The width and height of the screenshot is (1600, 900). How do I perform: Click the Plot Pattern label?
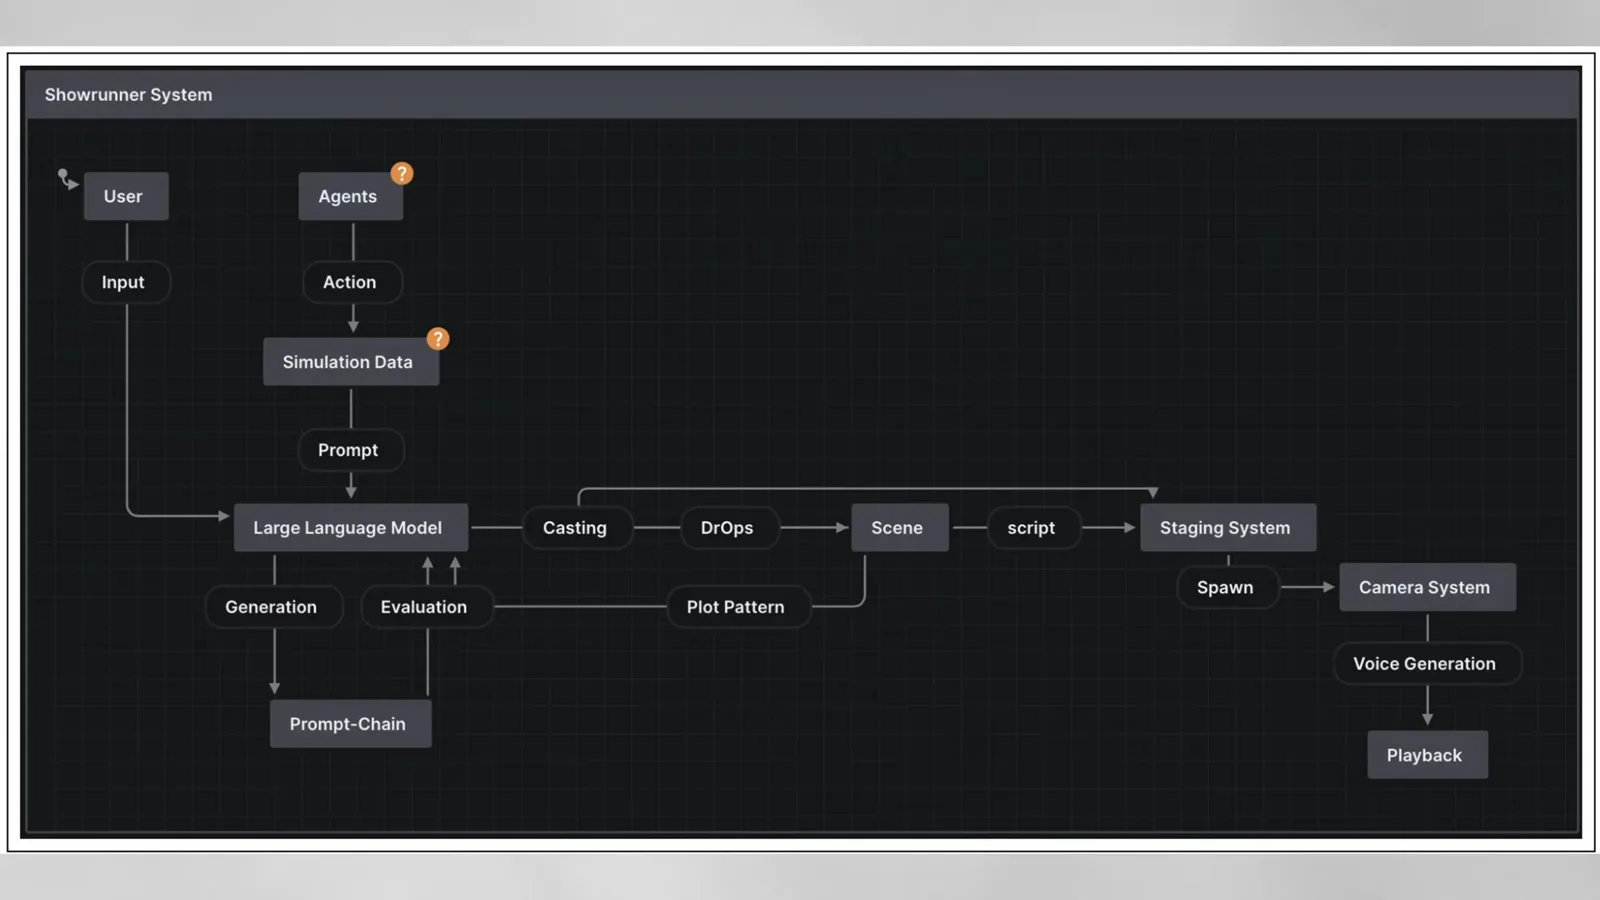pos(738,607)
